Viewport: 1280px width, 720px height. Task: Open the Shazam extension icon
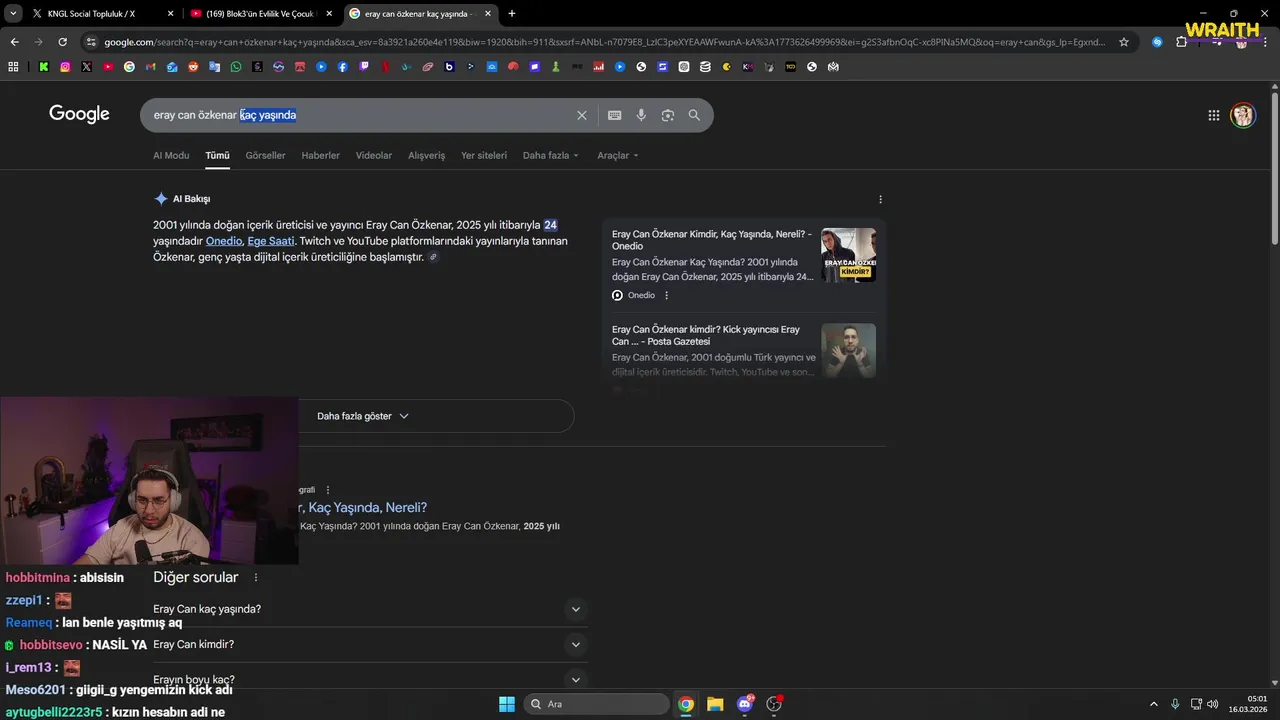point(1157,42)
